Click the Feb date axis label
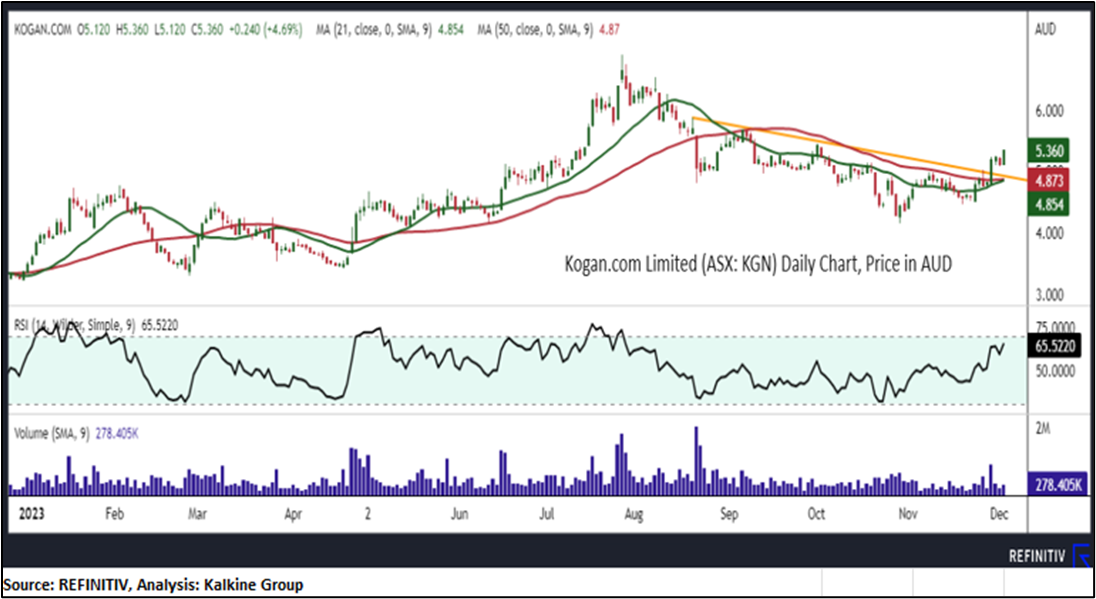This screenshot has width=1096, height=599. 114,514
